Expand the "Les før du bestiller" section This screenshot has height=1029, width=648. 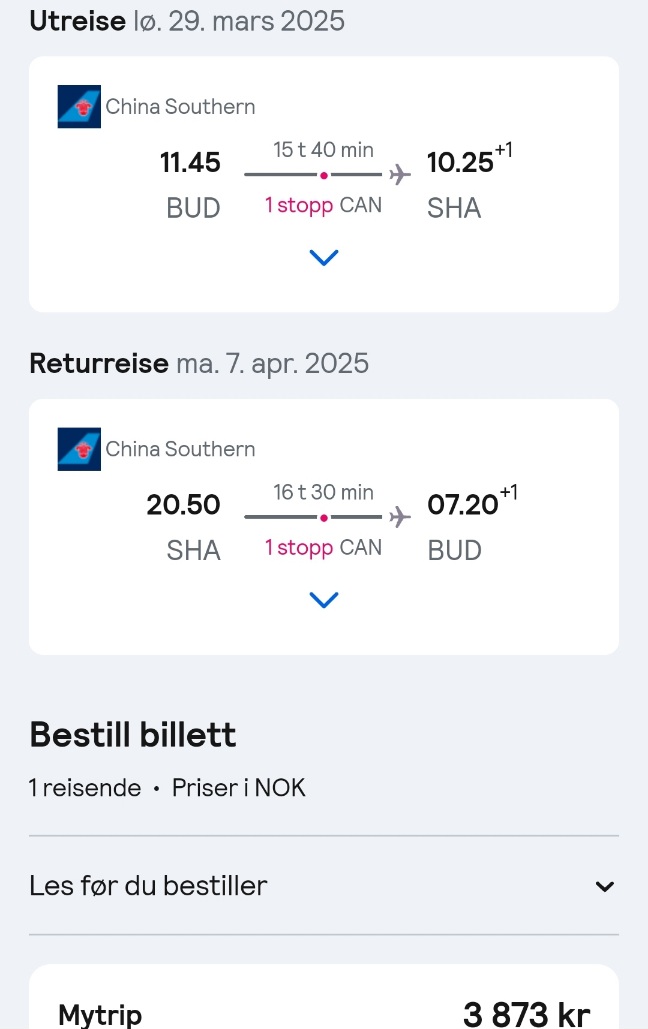pyautogui.click(x=605, y=887)
